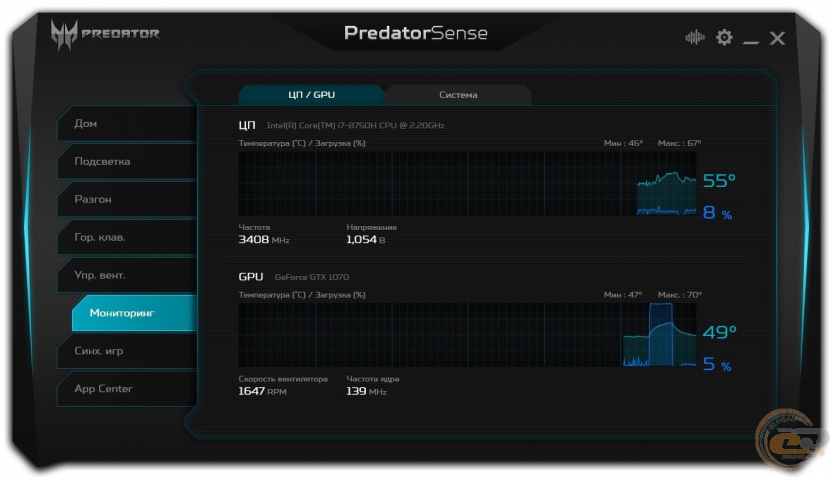Click the GeForce GTX 1070 label
833x480 pixels.
pos(311,277)
